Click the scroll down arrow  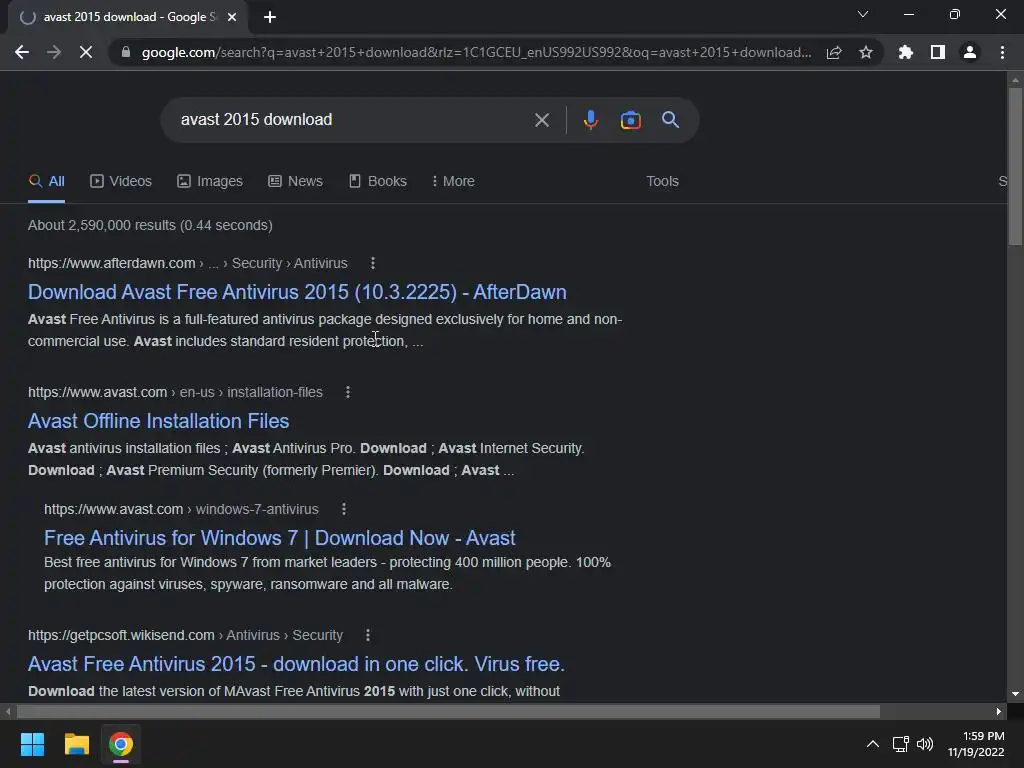[1015, 694]
